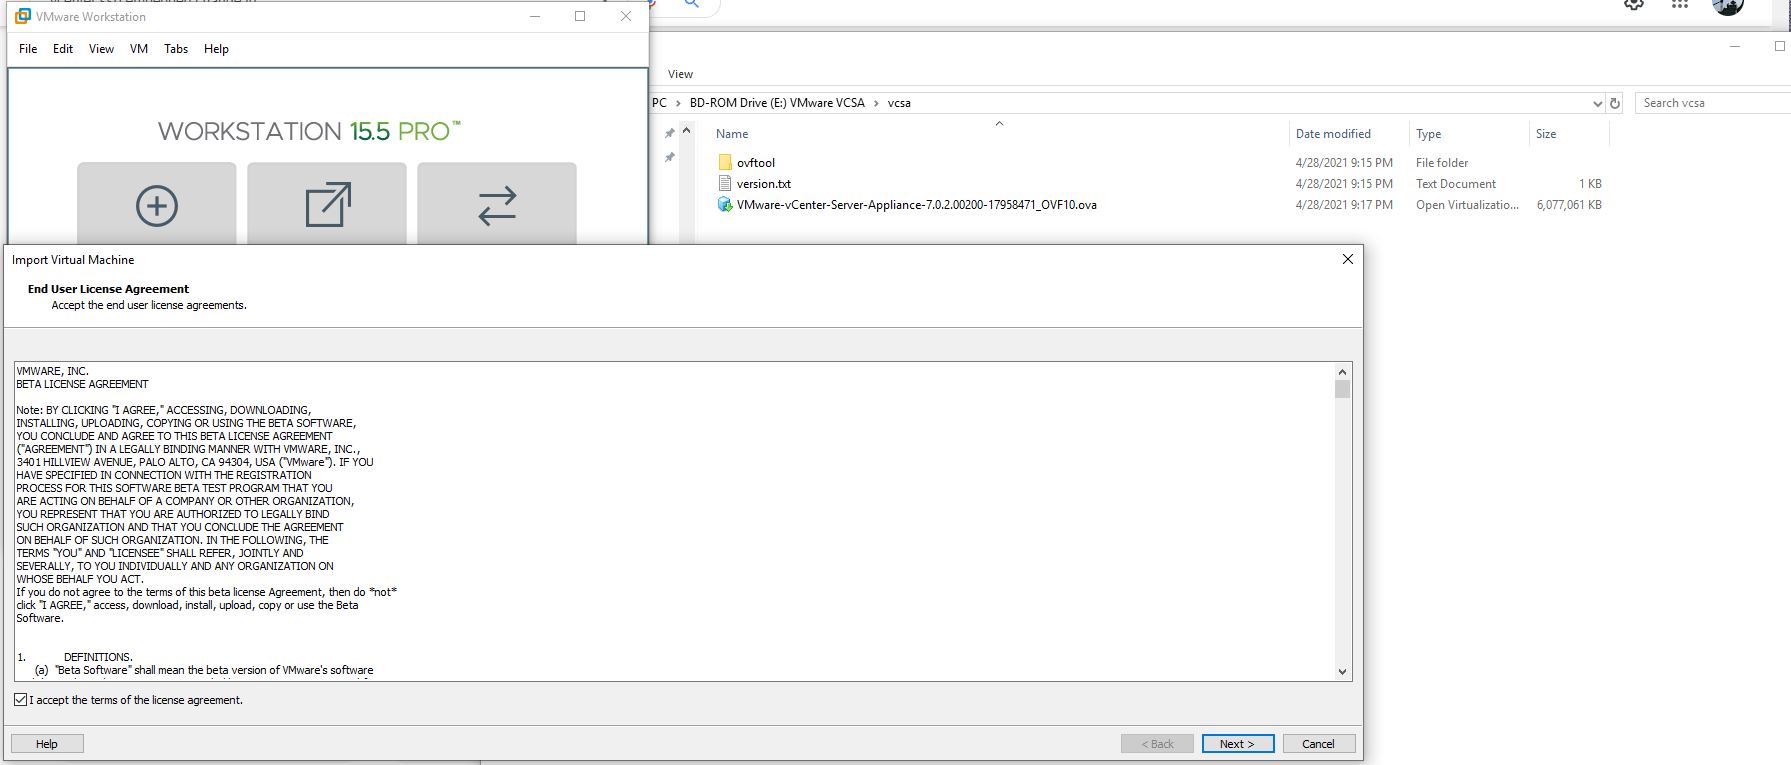Sort files by the Size column header
The width and height of the screenshot is (1791, 765).
1545,134
